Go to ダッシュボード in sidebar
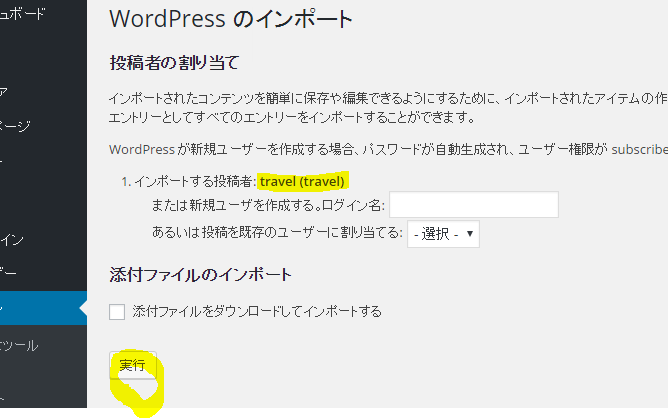The width and height of the screenshot is (668, 418). click(x=22, y=14)
